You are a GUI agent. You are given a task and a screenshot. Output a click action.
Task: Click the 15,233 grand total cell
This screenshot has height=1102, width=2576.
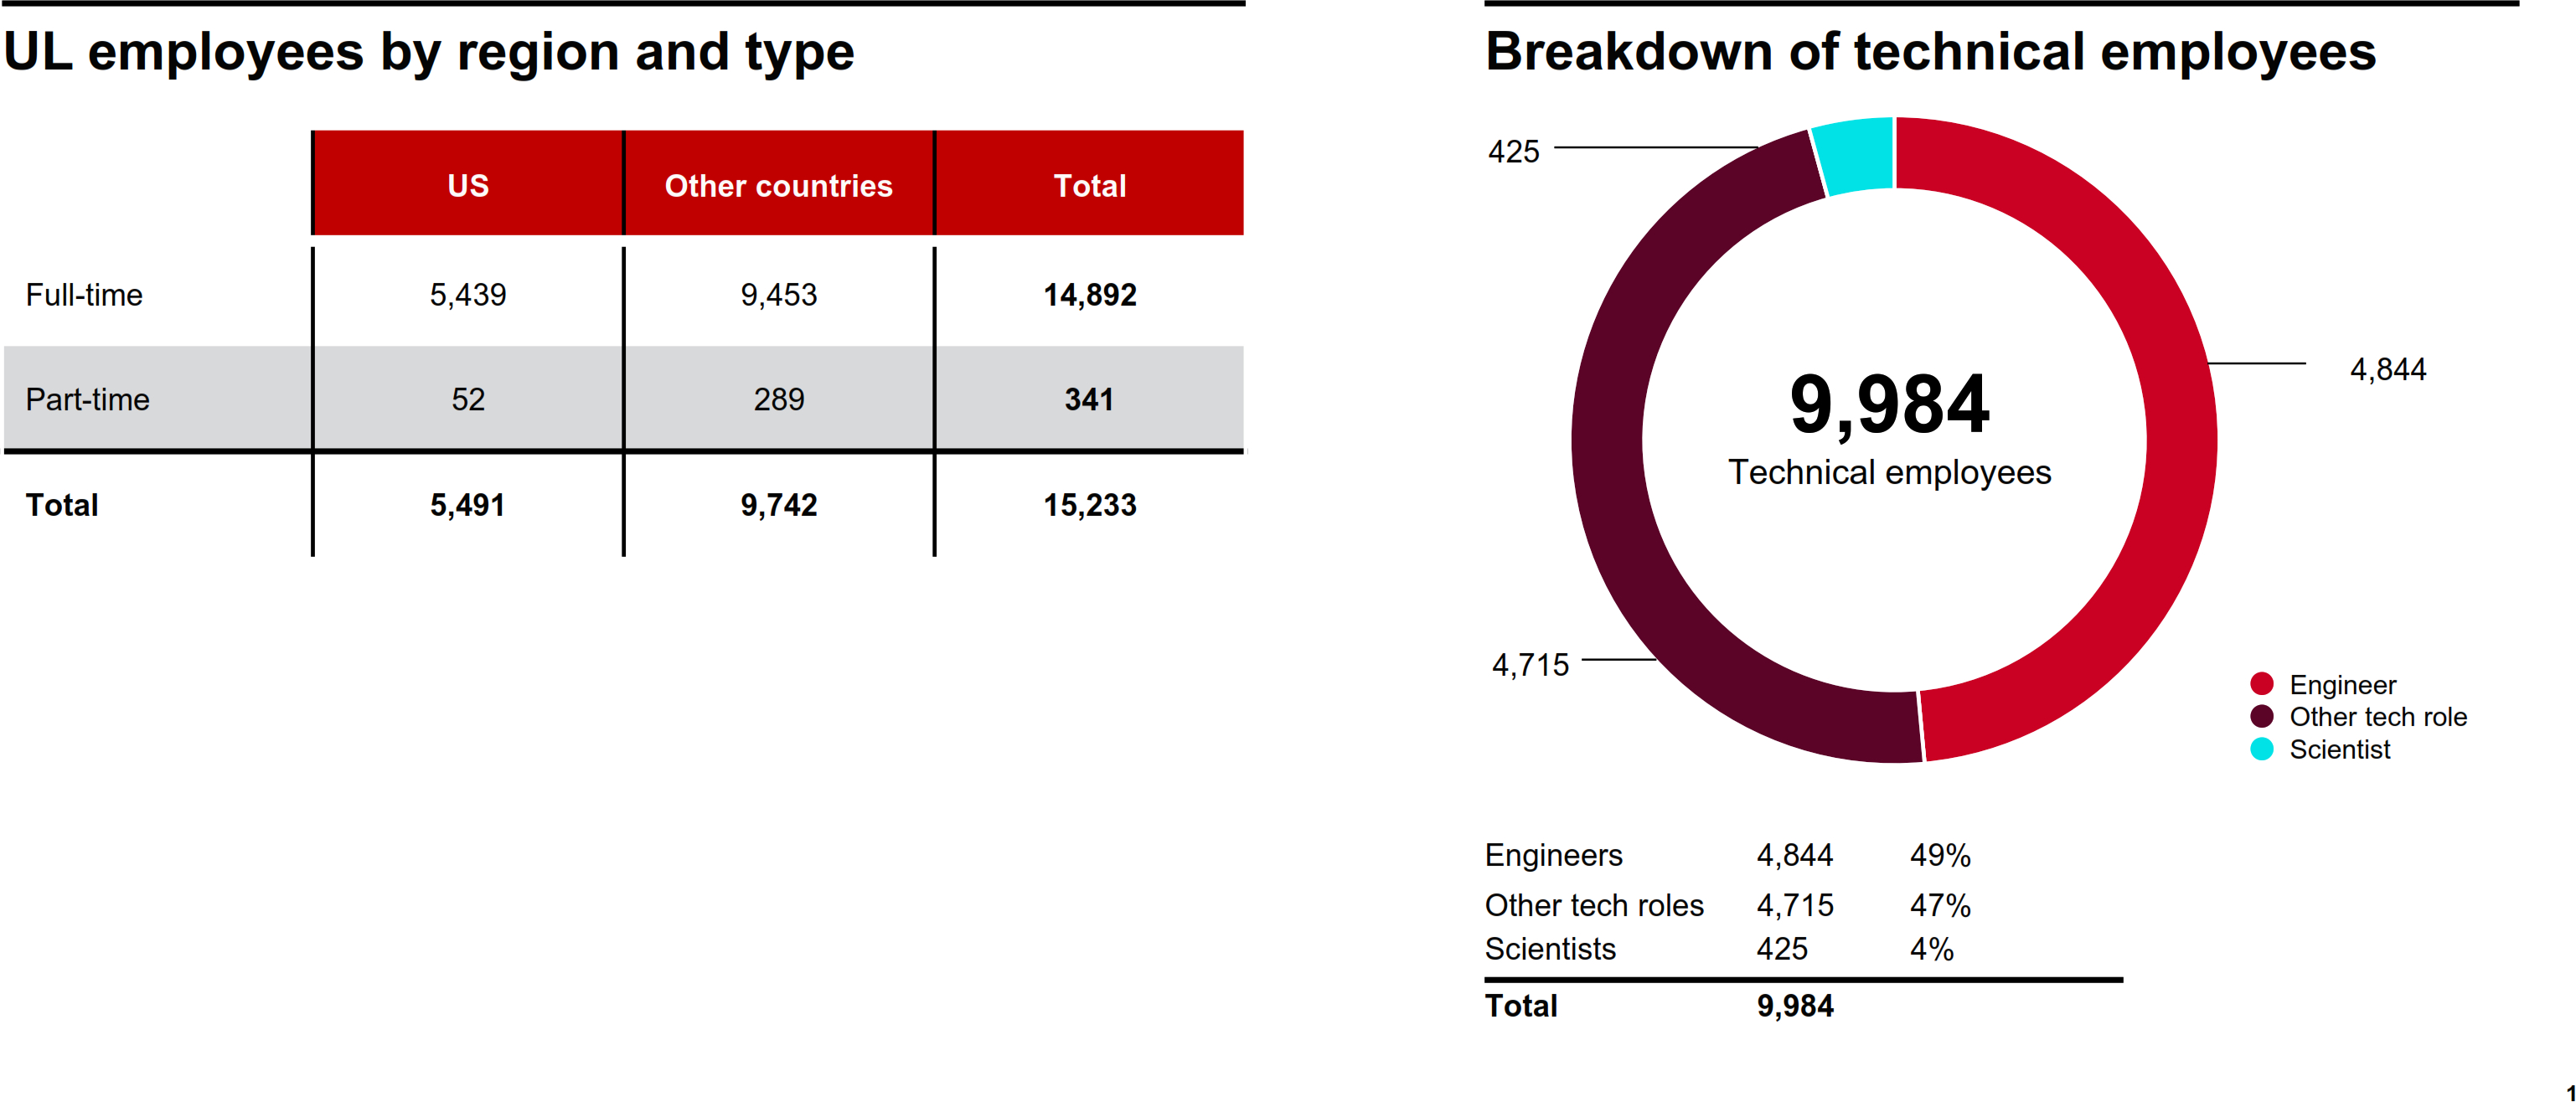click(1089, 505)
